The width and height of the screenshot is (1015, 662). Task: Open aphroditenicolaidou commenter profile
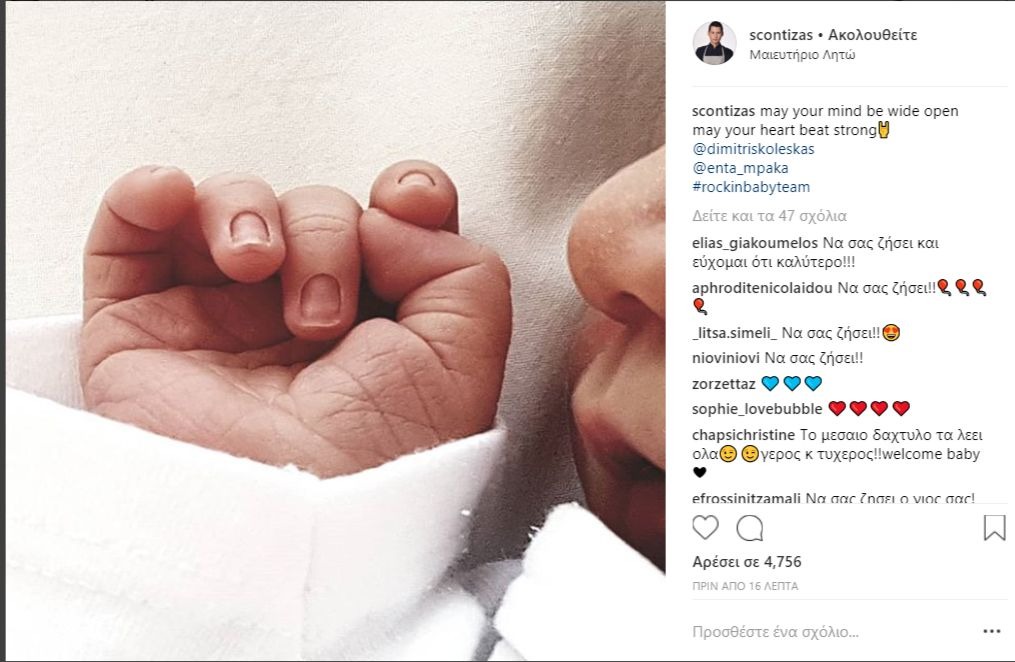point(762,289)
